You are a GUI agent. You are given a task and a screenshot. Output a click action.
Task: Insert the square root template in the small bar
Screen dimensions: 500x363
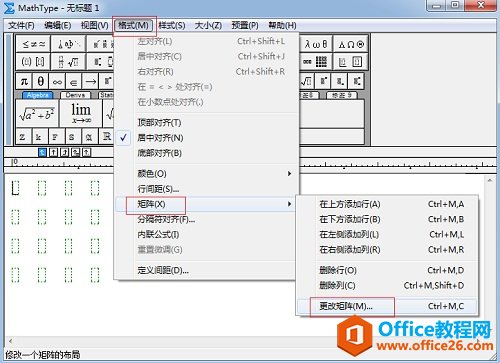click(x=306, y=81)
